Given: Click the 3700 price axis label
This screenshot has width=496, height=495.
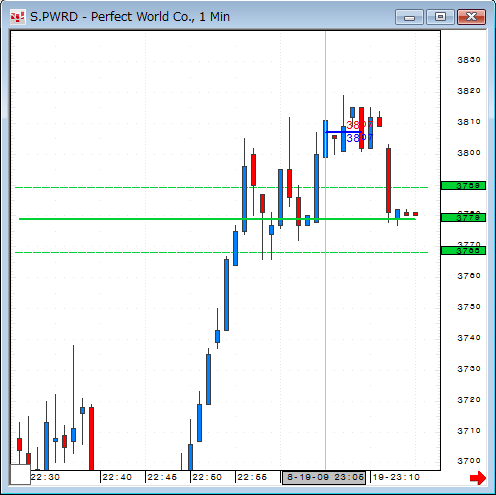Looking at the screenshot, I should (x=469, y=461).
